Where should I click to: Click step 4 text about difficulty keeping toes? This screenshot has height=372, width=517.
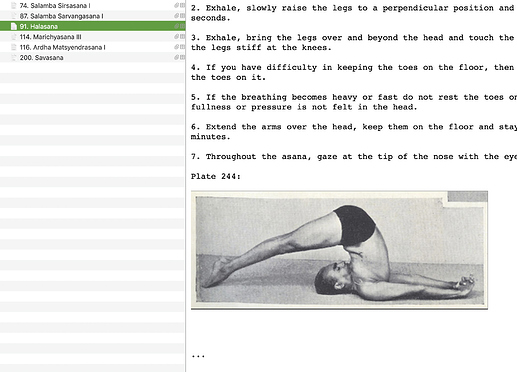click(354, 72)
